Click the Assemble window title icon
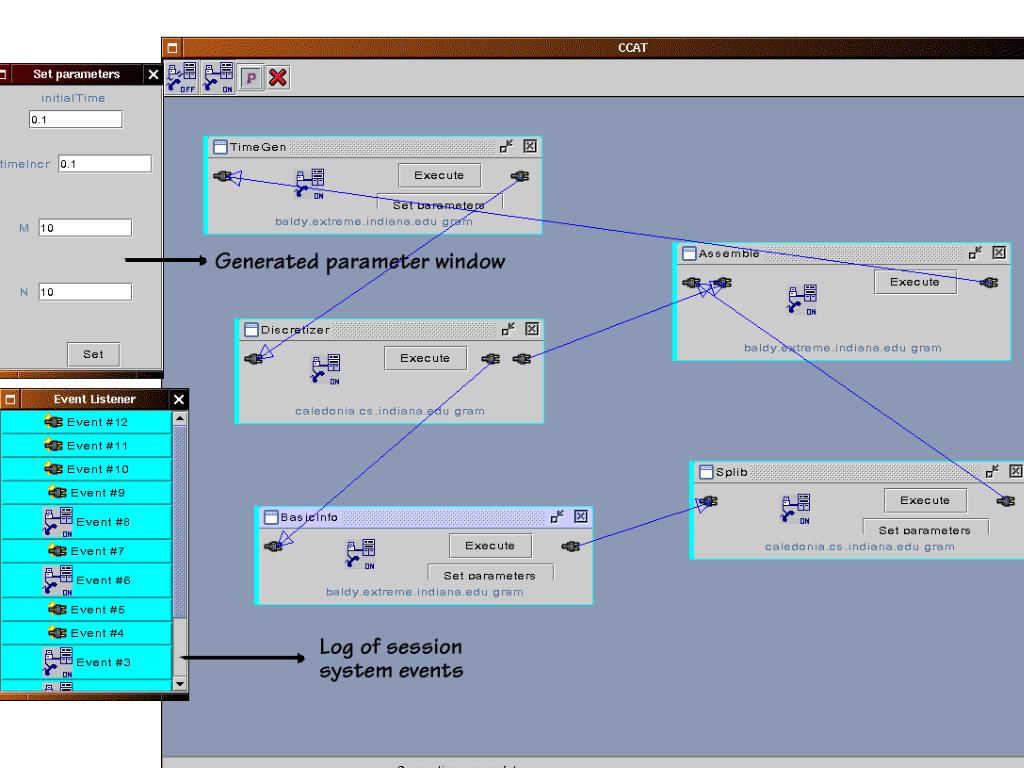This screenshot has width=1024, height=768. click(689, 253)
